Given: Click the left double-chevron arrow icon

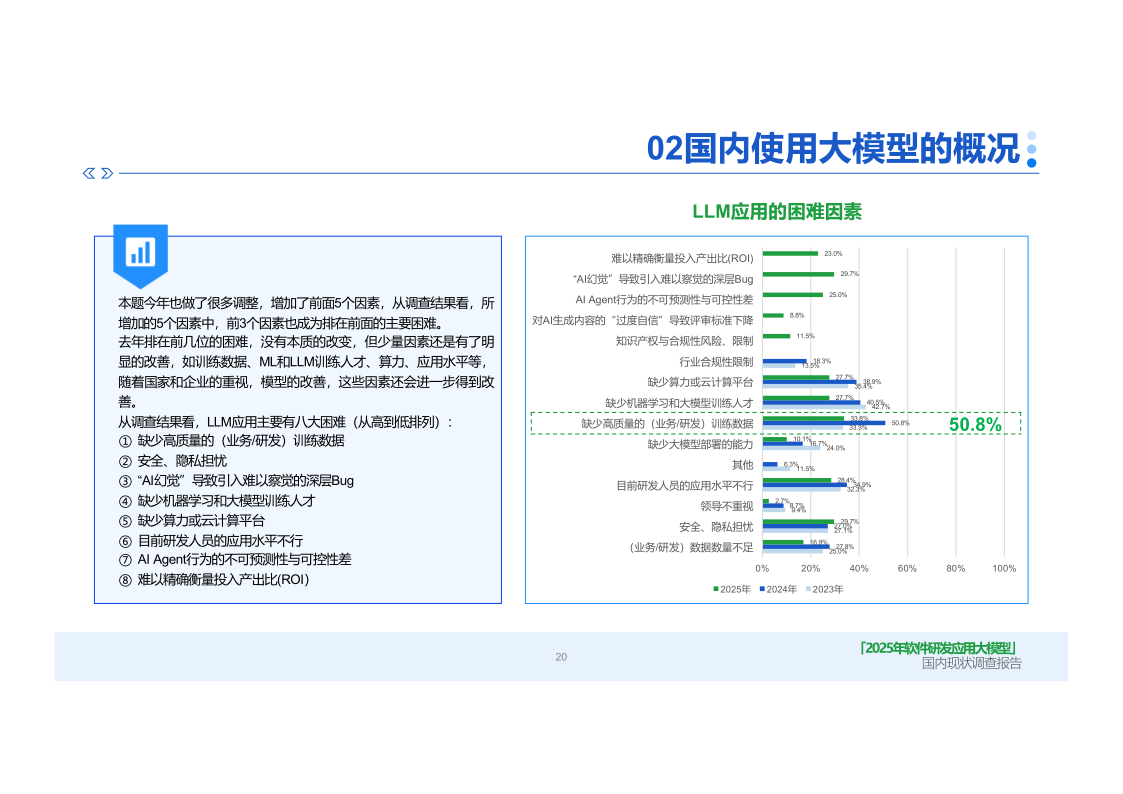Looking at the screenshot, I should 89,173.
